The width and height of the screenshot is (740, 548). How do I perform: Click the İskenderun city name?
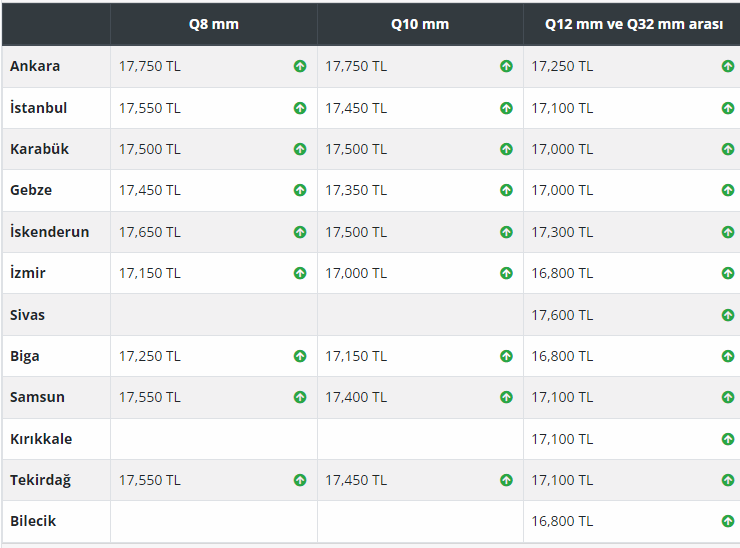tap(50, 232)
